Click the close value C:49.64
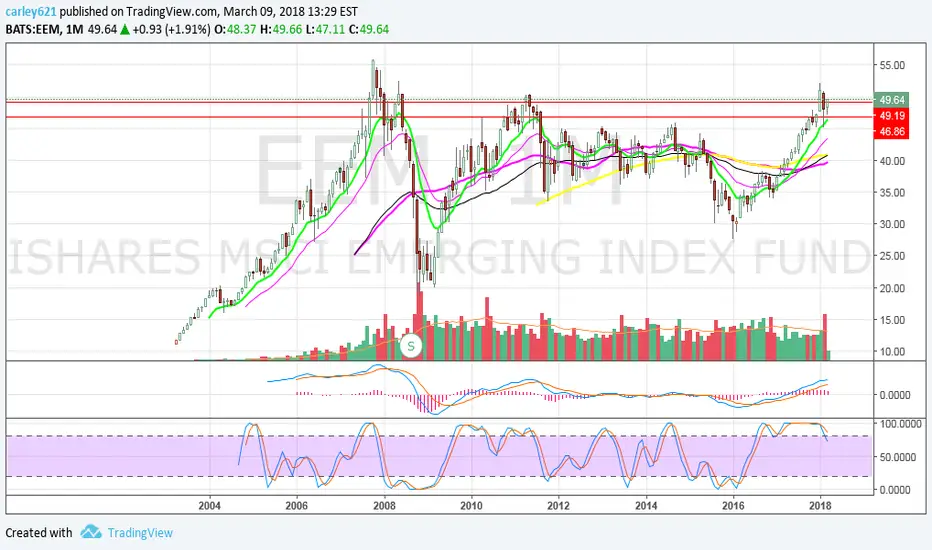 pos(369,29)
